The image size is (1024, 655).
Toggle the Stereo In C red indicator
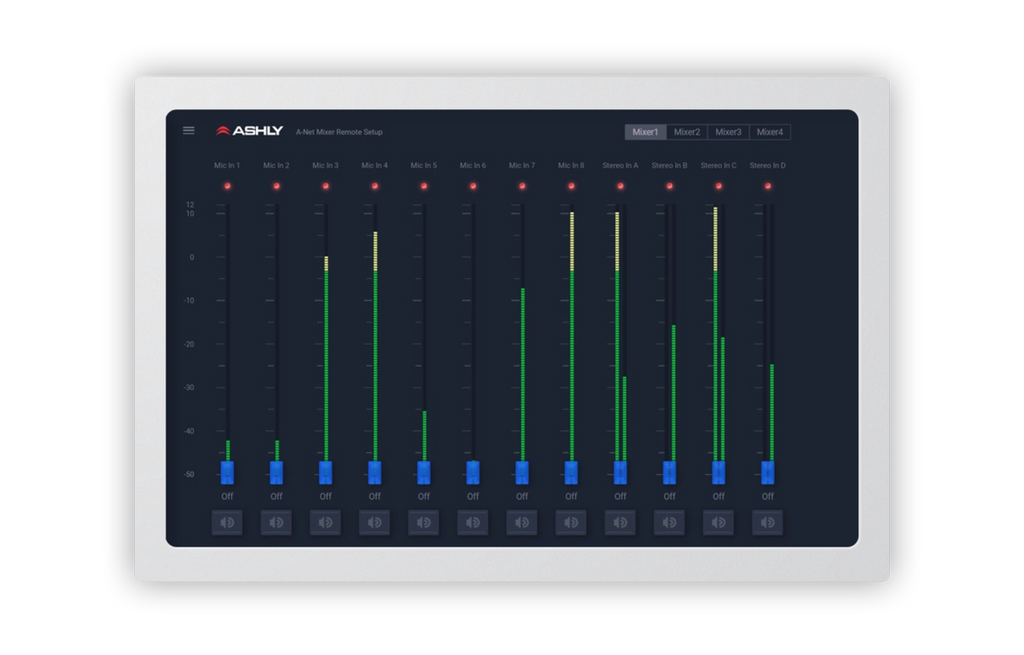718,186
